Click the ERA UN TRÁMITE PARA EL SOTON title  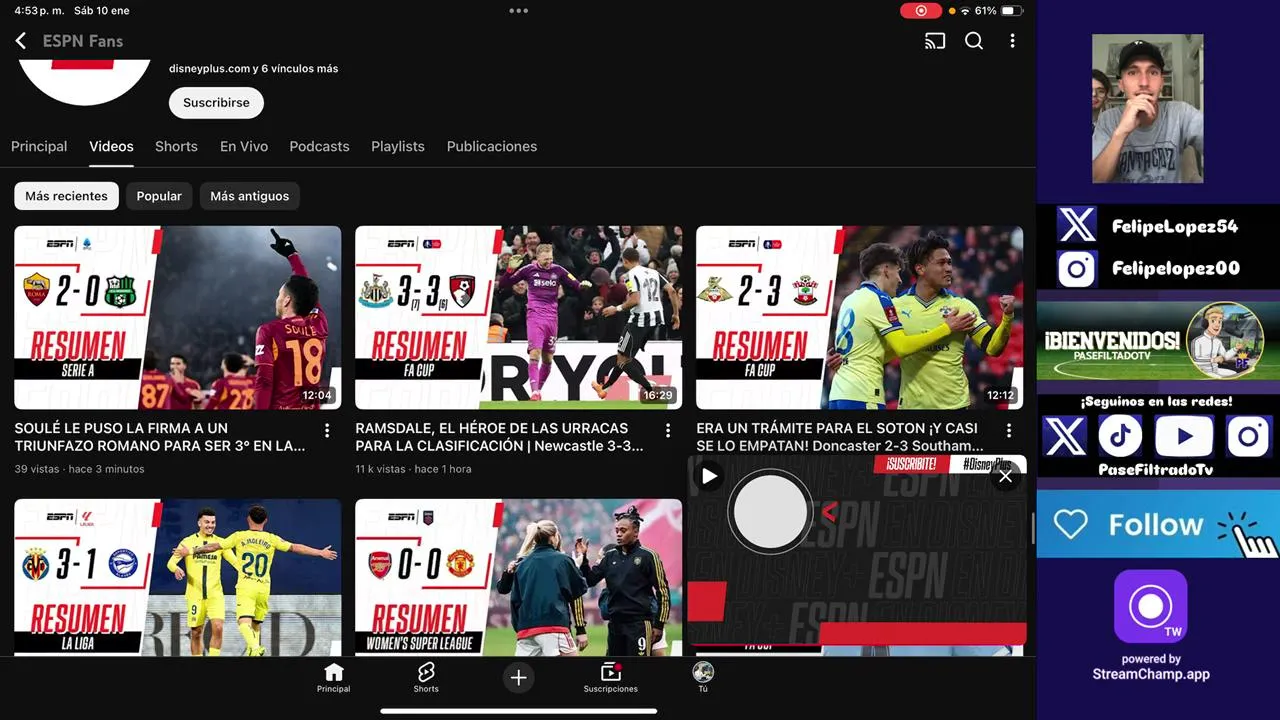[840, 437]
